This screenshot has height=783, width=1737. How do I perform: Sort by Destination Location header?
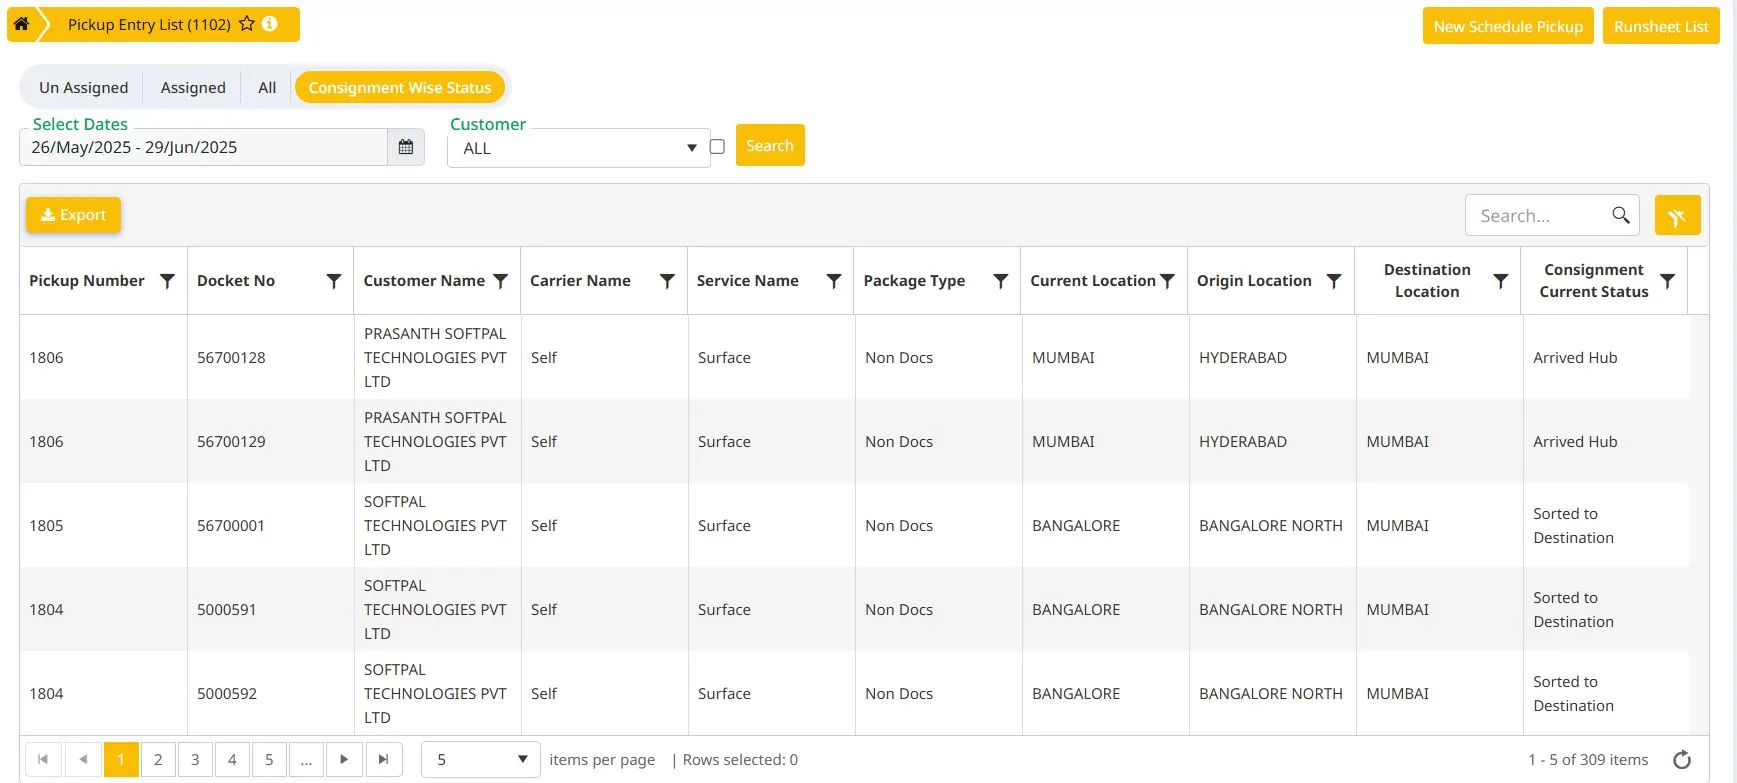click(x=1427, y=281)
